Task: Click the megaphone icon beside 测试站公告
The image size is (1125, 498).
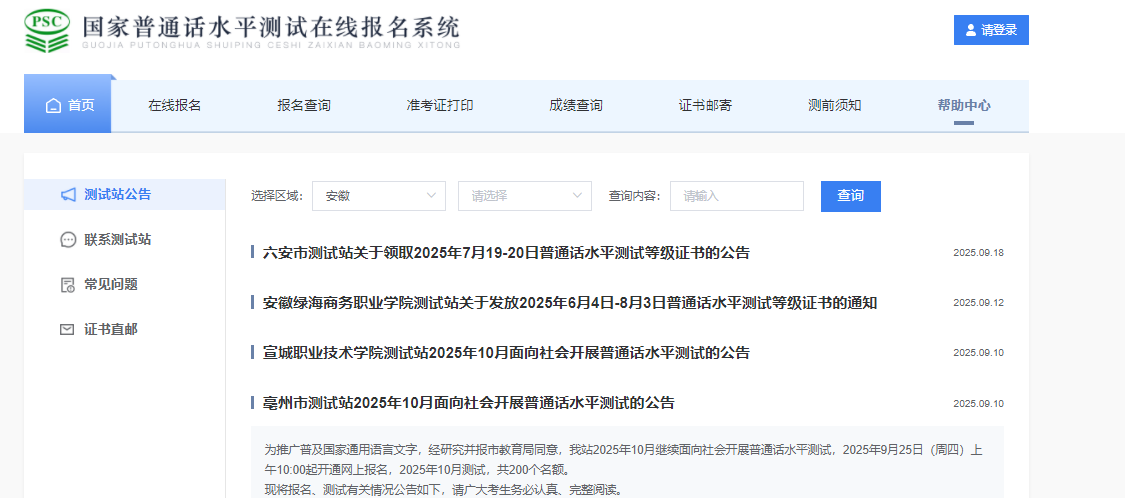Action: point(67,195)
